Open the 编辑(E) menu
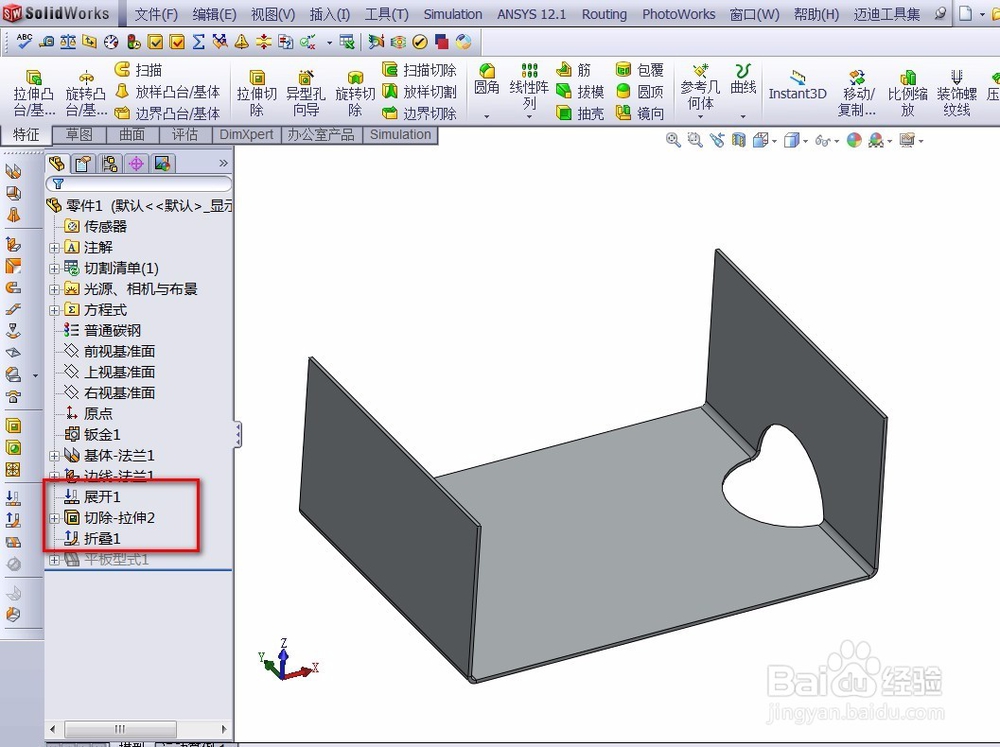 coord(214,14)
